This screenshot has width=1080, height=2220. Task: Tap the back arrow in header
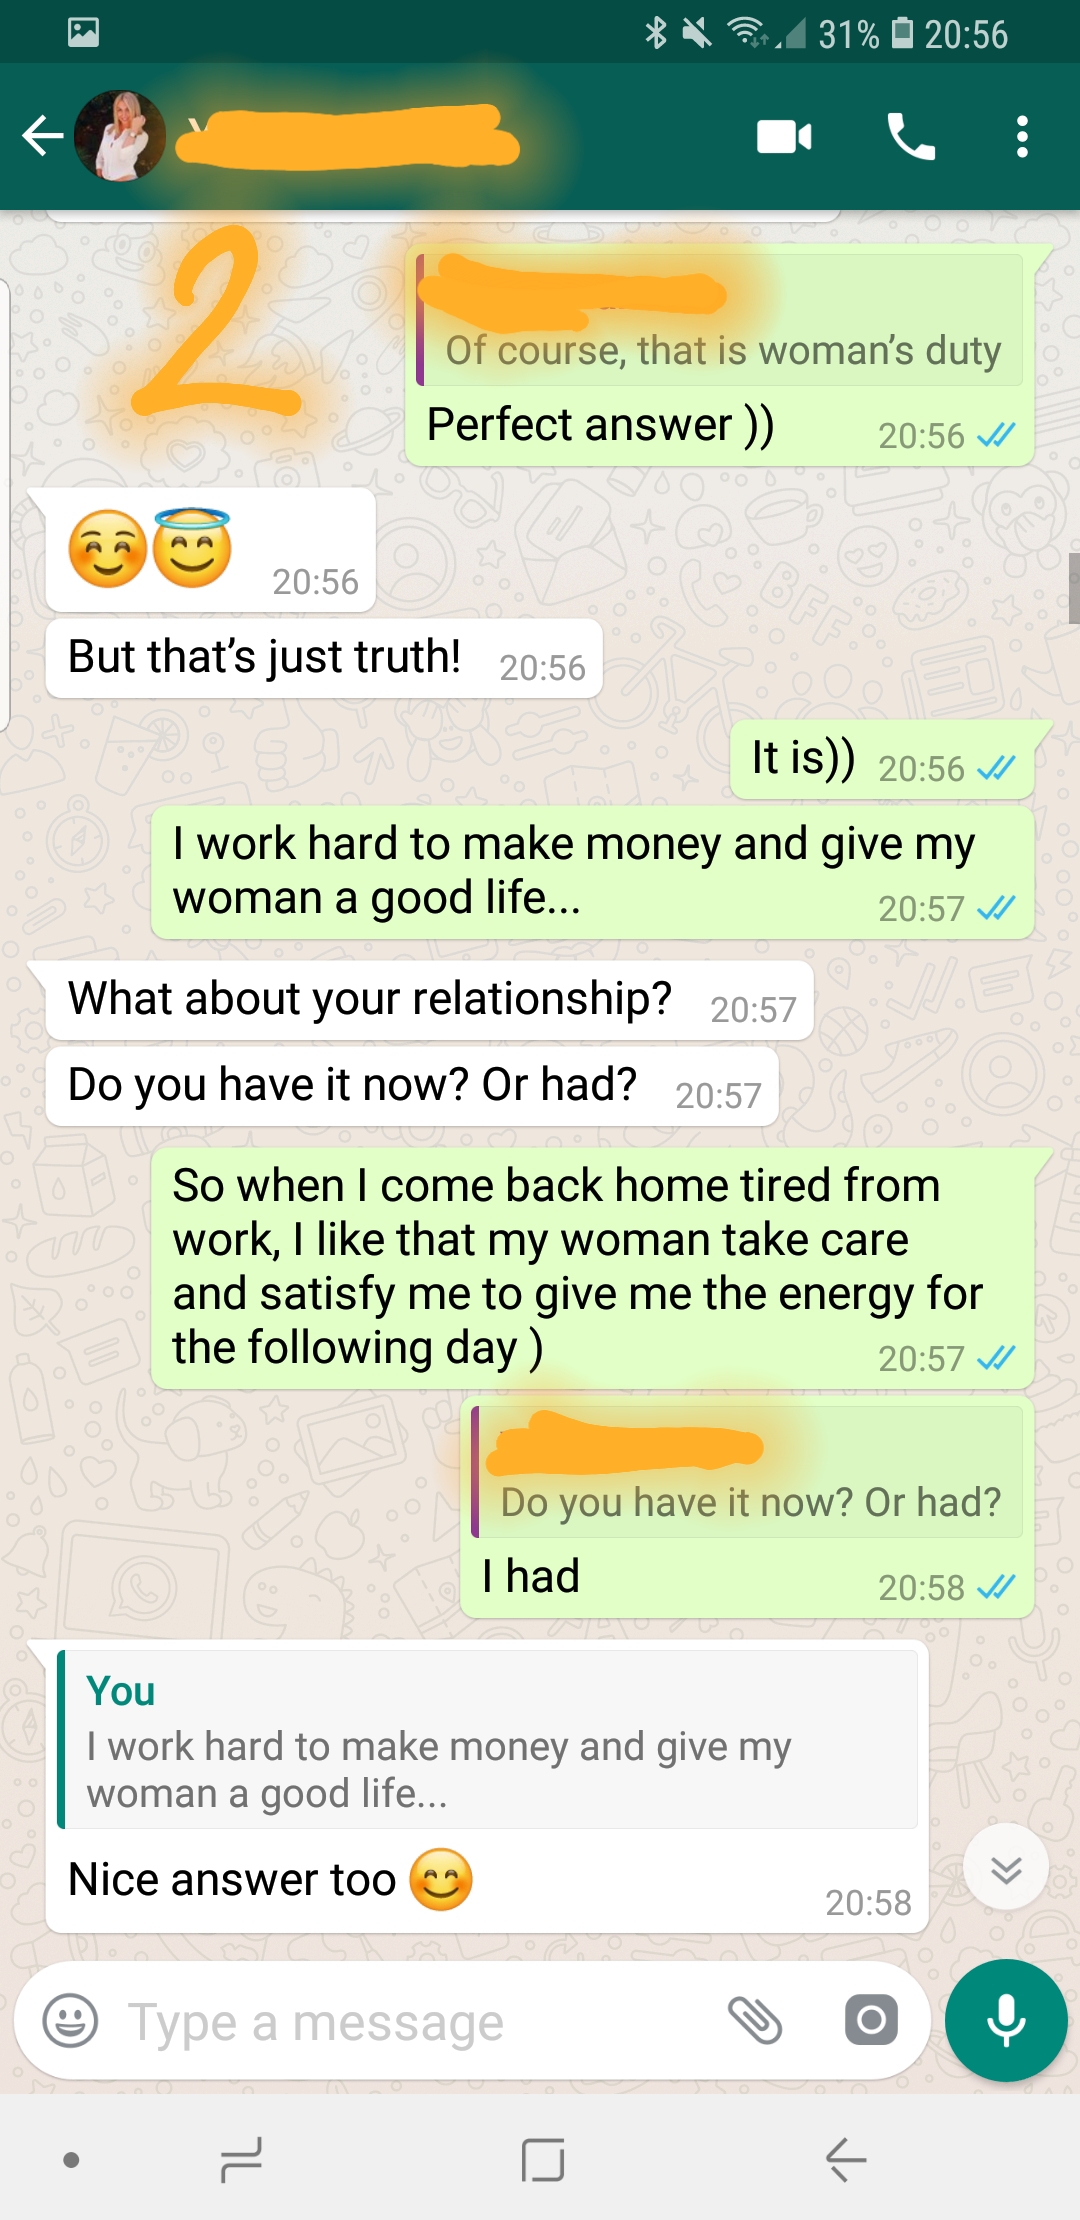pos(43,136)
